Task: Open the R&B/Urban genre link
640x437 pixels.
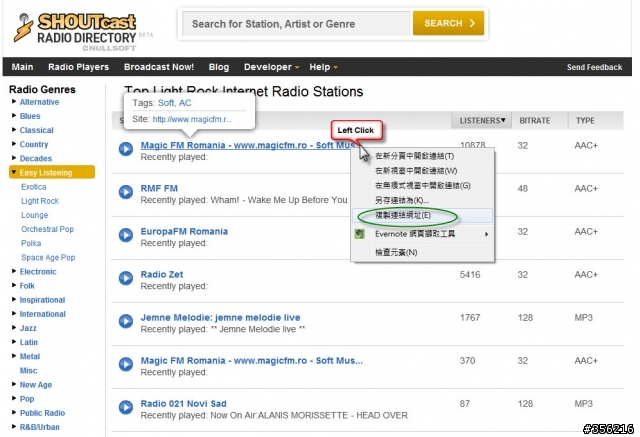Action: (x=40, y=427)
